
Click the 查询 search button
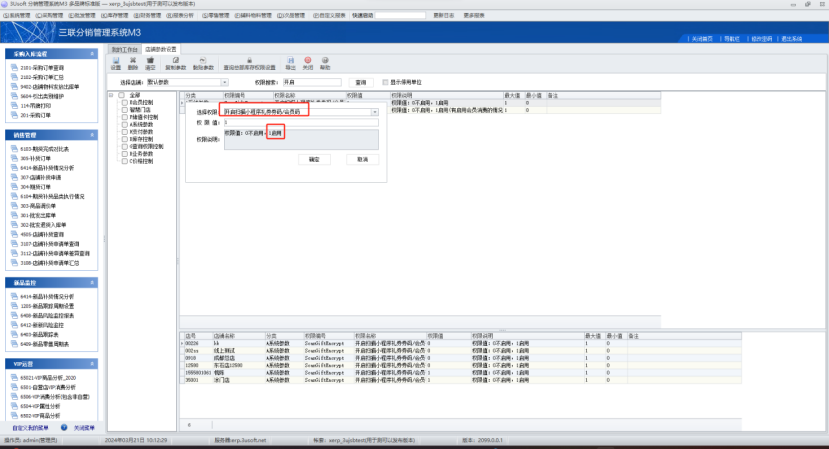tap(361, 83)
